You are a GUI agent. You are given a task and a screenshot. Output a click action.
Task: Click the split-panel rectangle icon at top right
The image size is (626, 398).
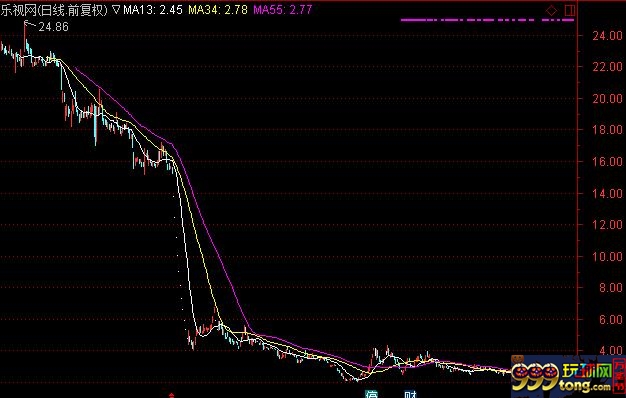pos(570,10)
